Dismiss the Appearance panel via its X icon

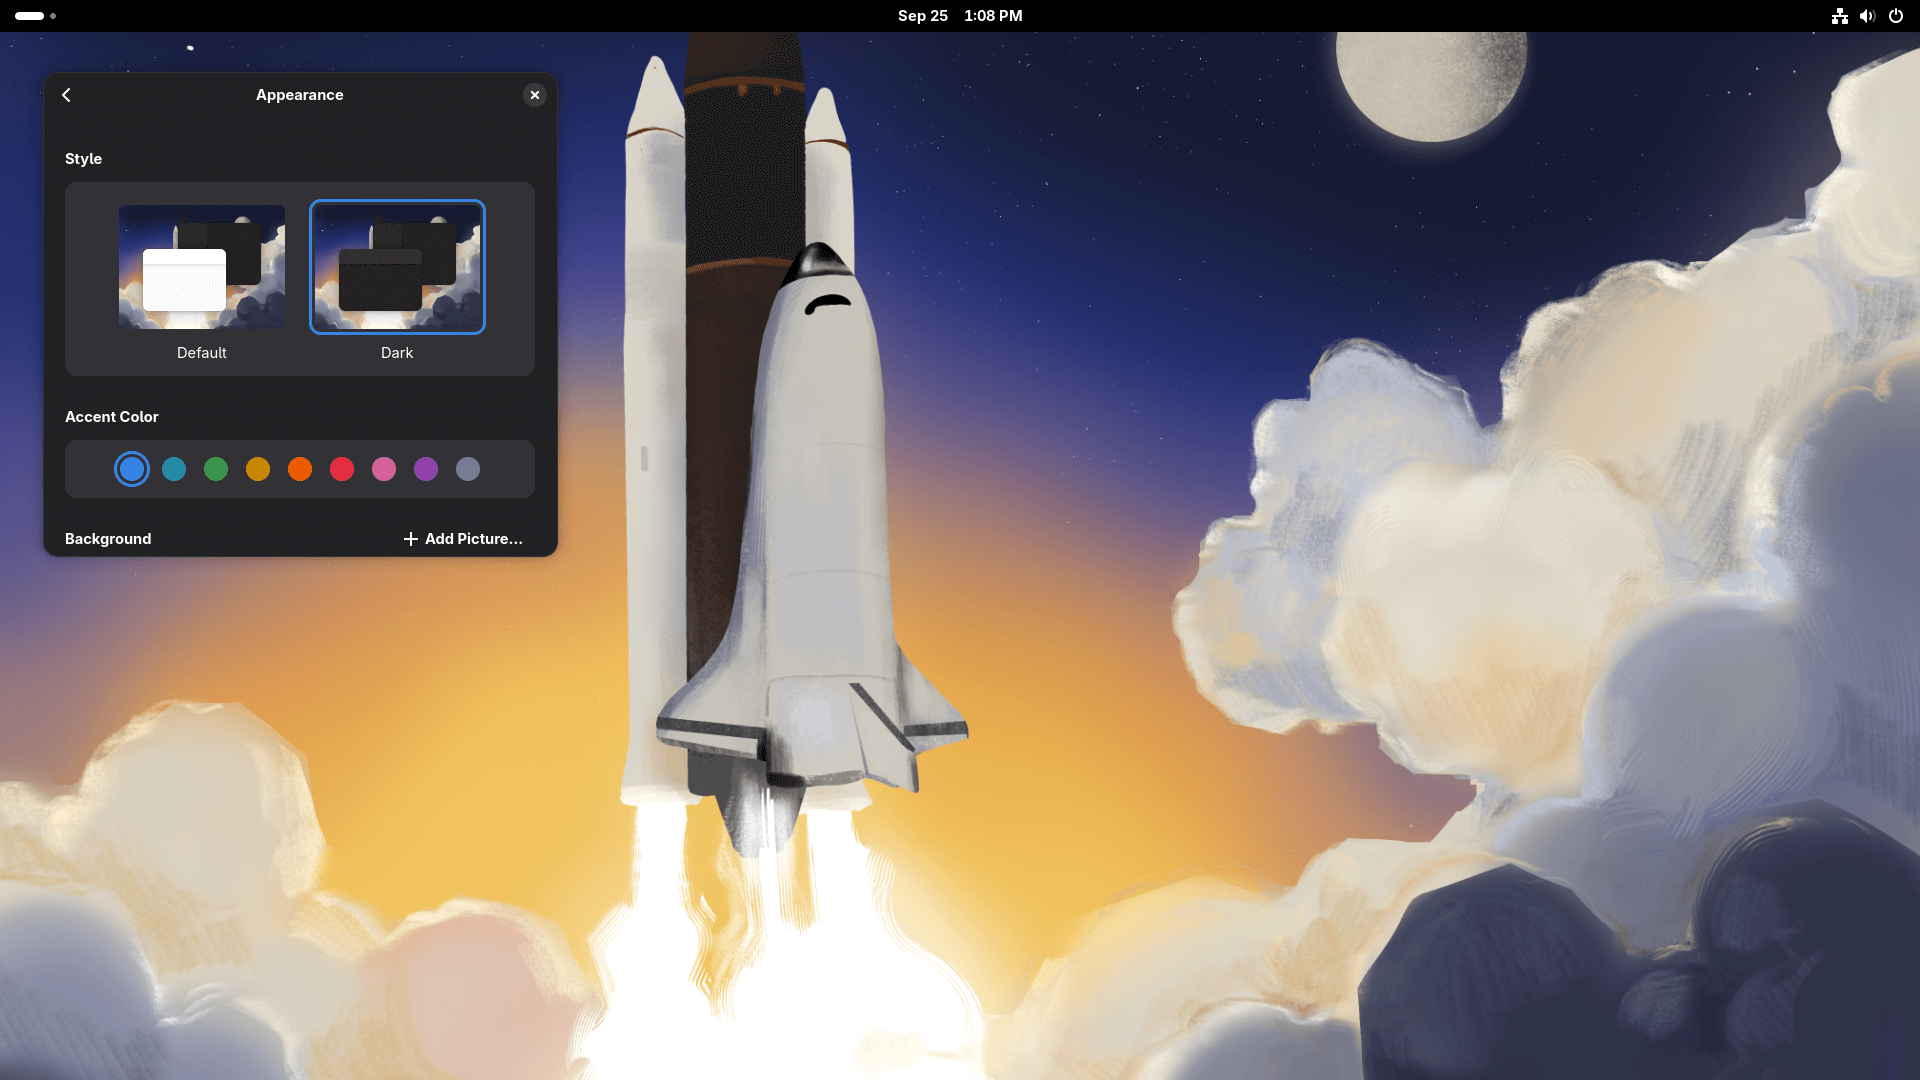click(x=535, y=95)
